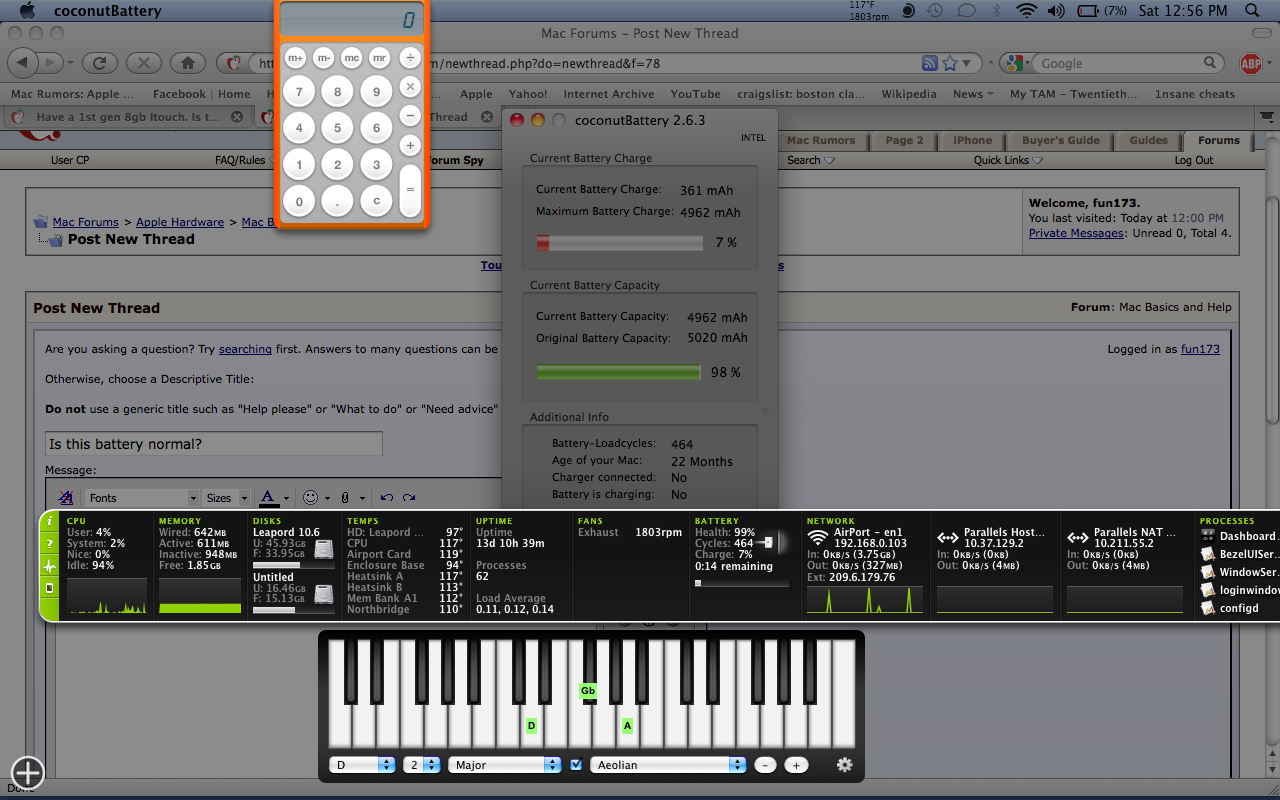The height and width of the screenshot is (800, 1280).
Task: Click the 98% battery capacity bar
Action: [619, 372]
